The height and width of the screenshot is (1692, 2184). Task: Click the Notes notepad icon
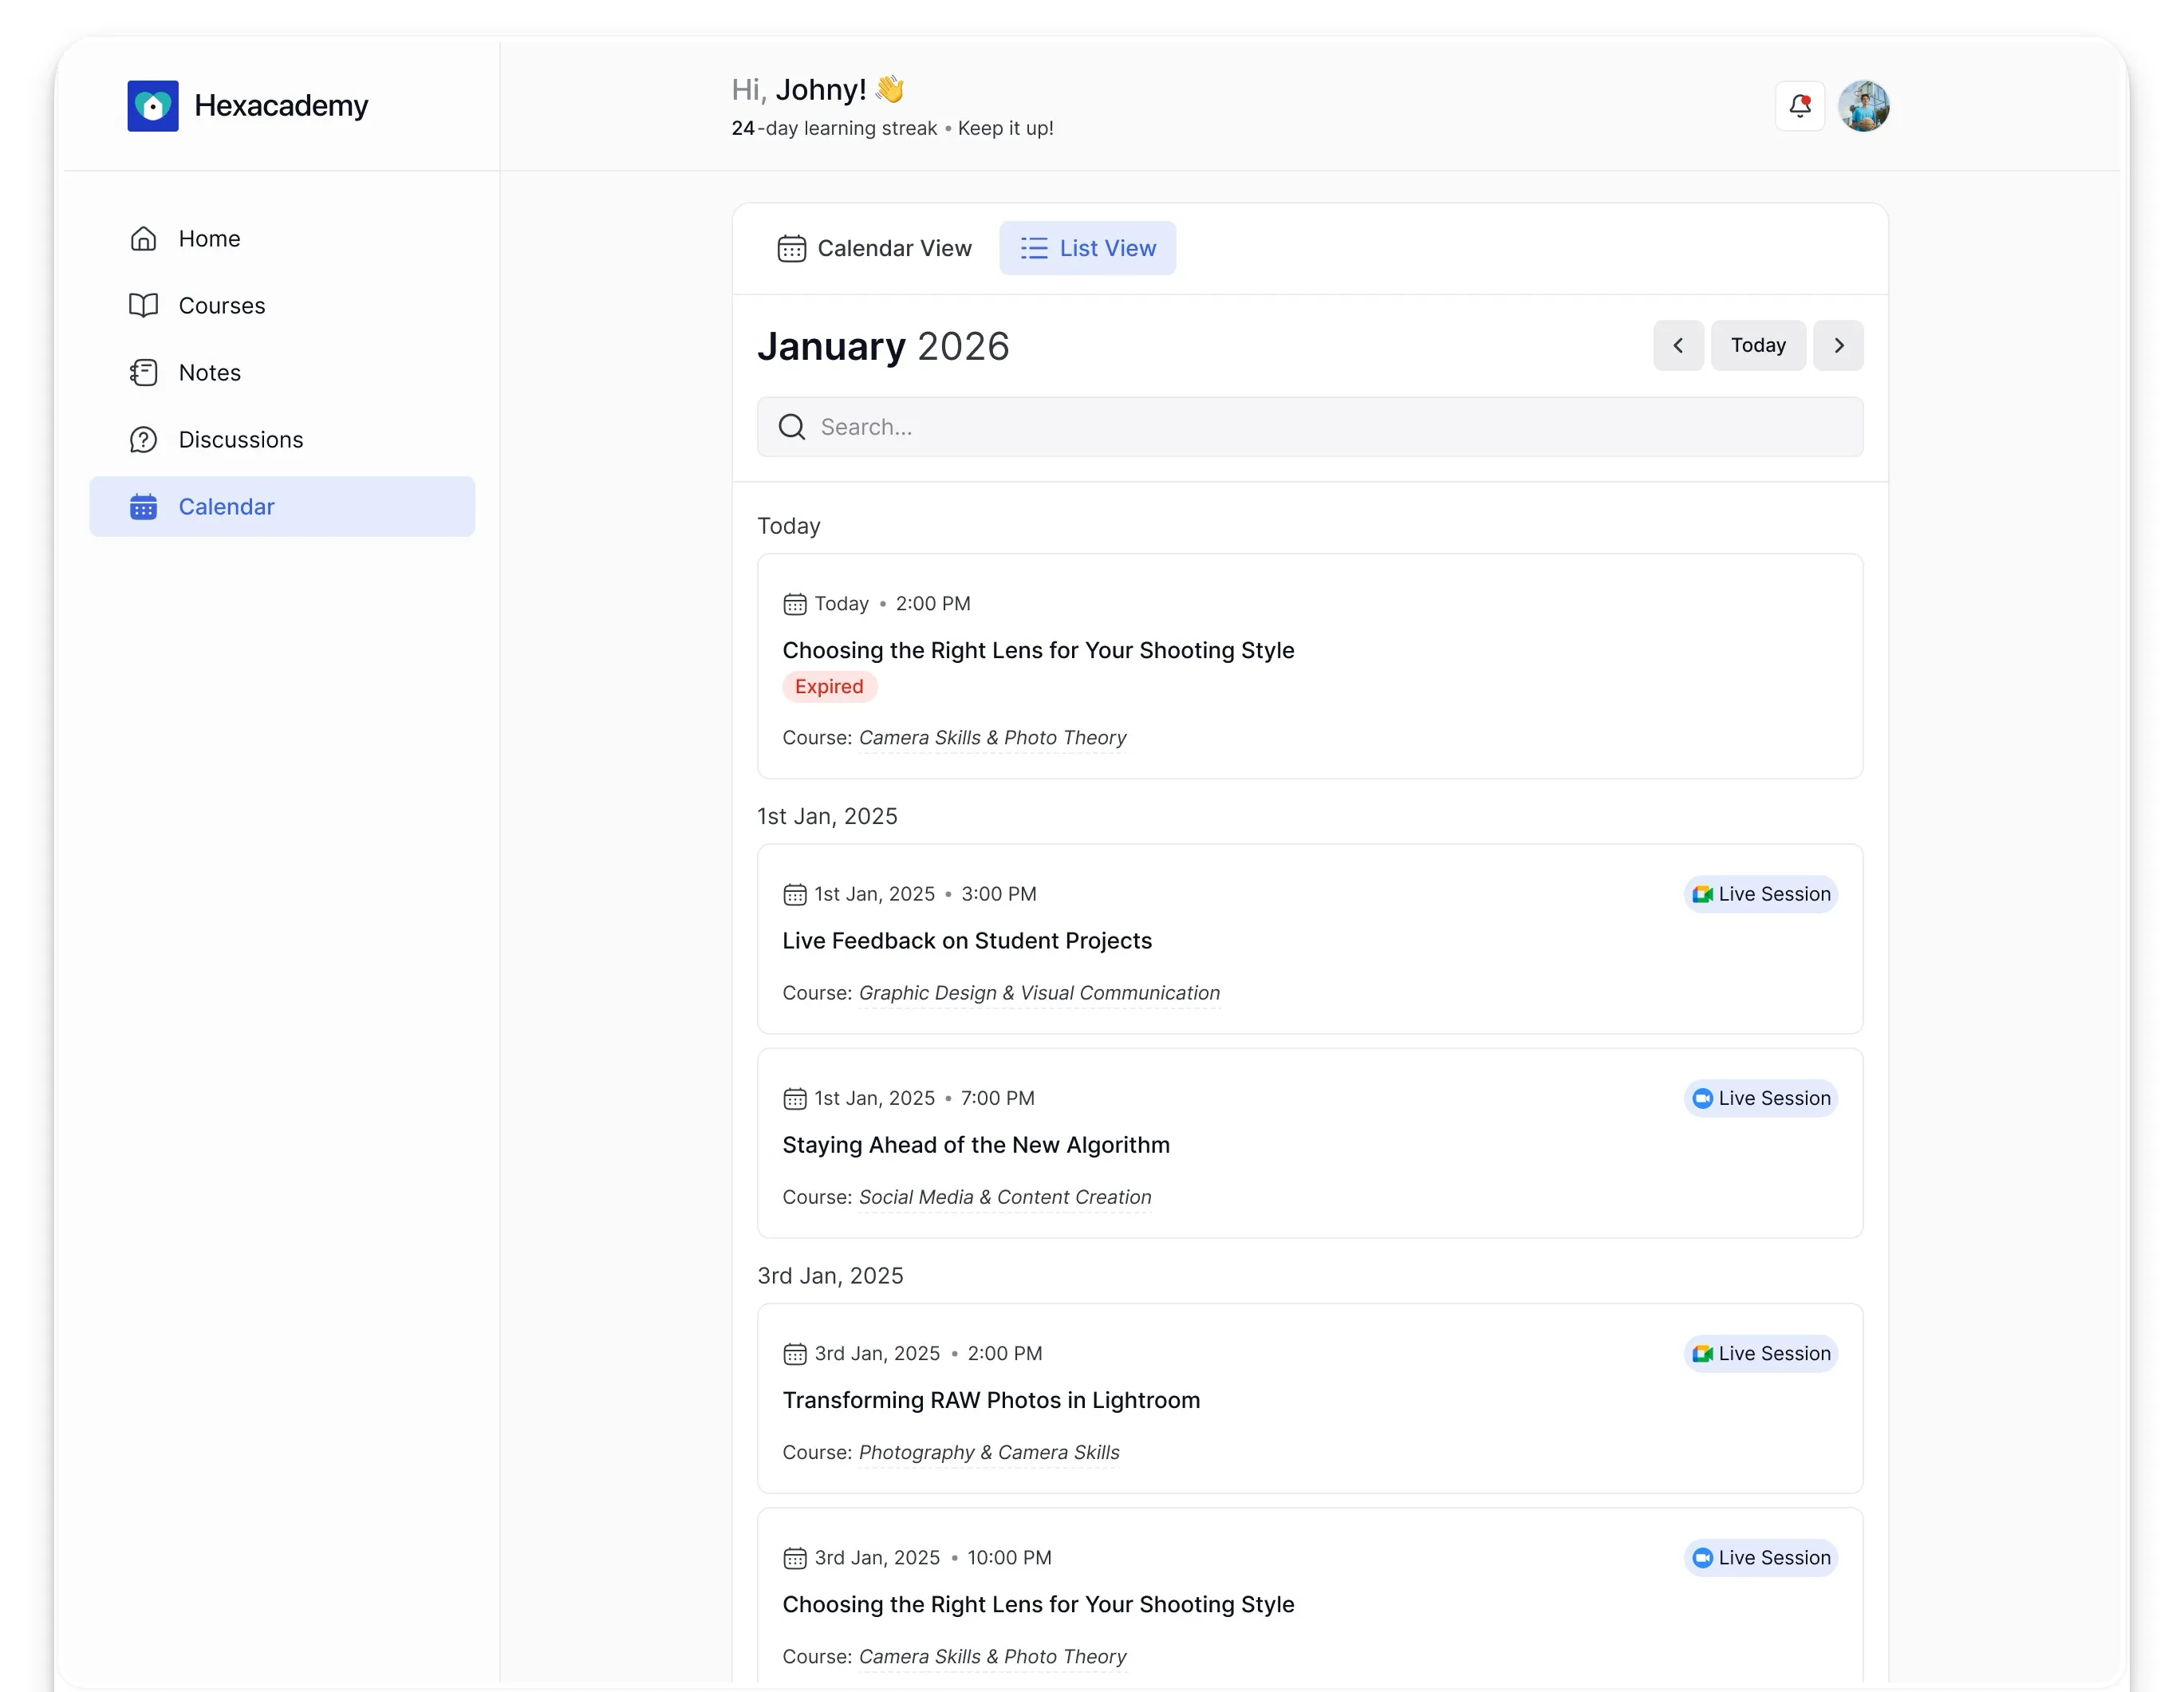144,373
